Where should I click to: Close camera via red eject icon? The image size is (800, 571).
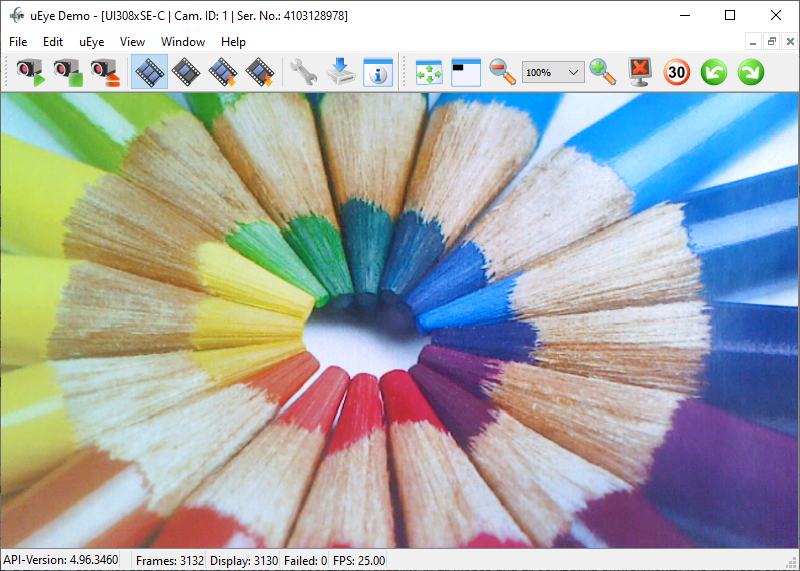tap(105, 72)
